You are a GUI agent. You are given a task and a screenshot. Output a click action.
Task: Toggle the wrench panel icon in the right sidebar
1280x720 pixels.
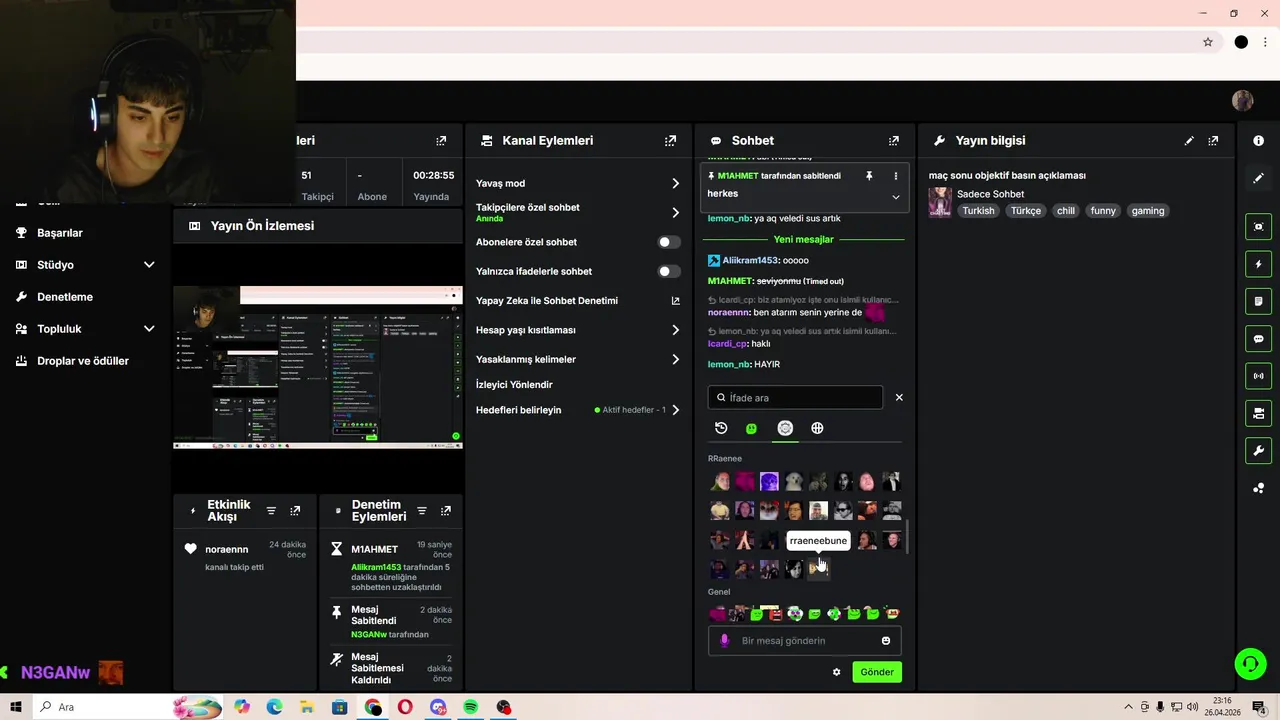(x=1258, y=451)
